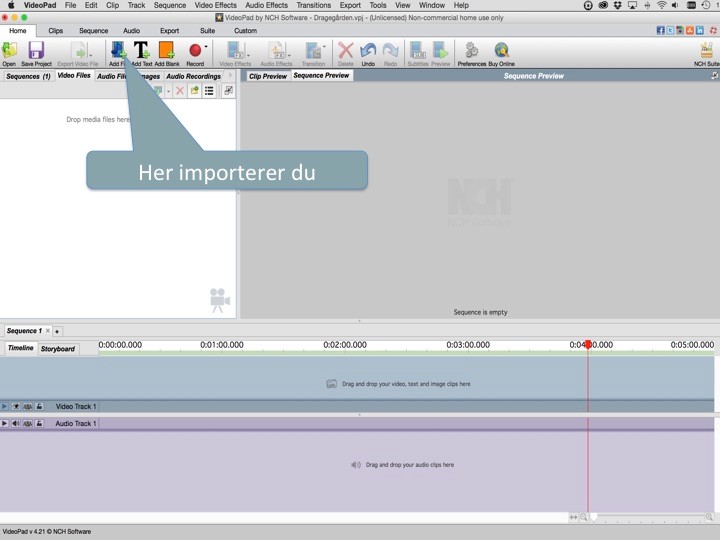Click the Transition toolbar icon

[314, 51]
